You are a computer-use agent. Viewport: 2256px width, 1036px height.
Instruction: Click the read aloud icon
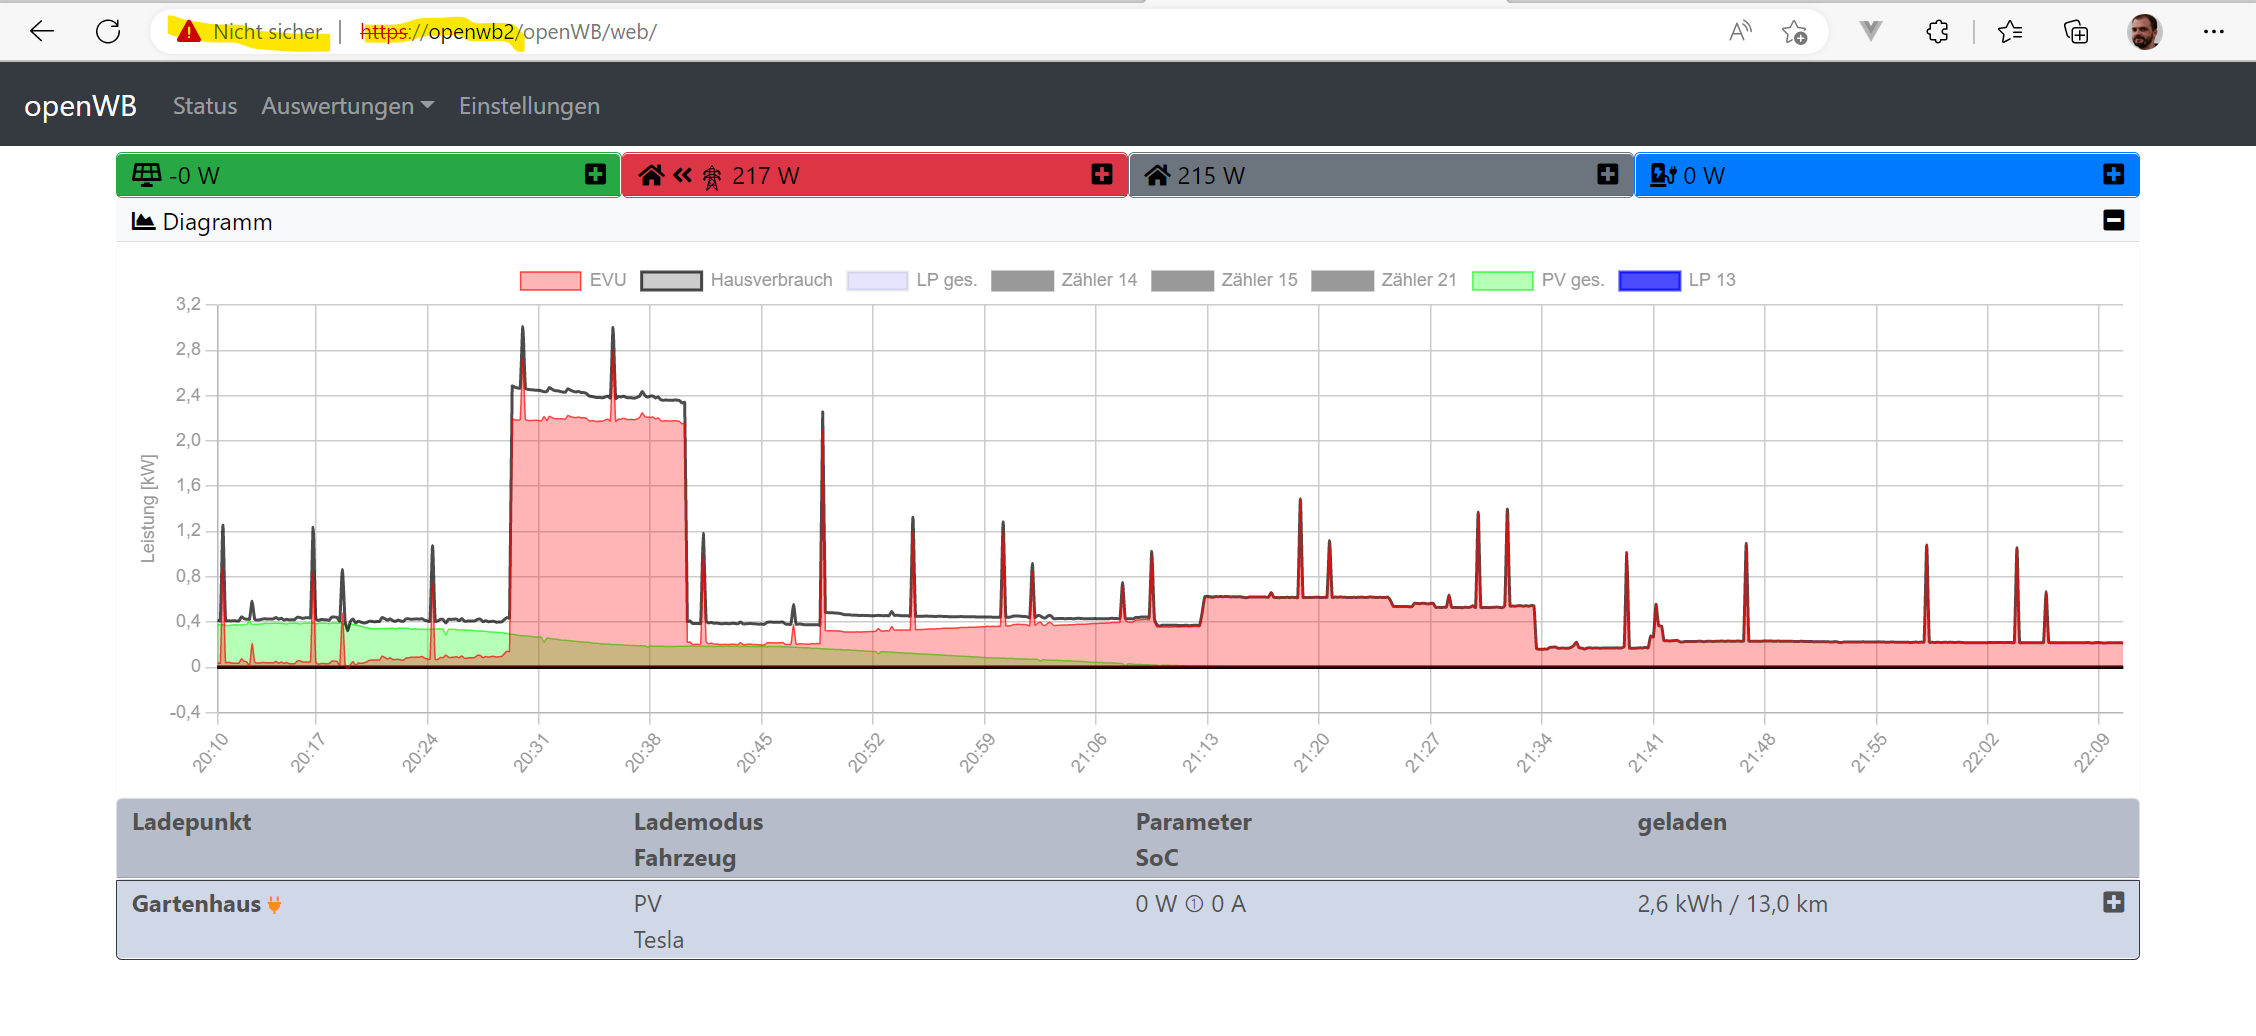tap(1740, 32)
